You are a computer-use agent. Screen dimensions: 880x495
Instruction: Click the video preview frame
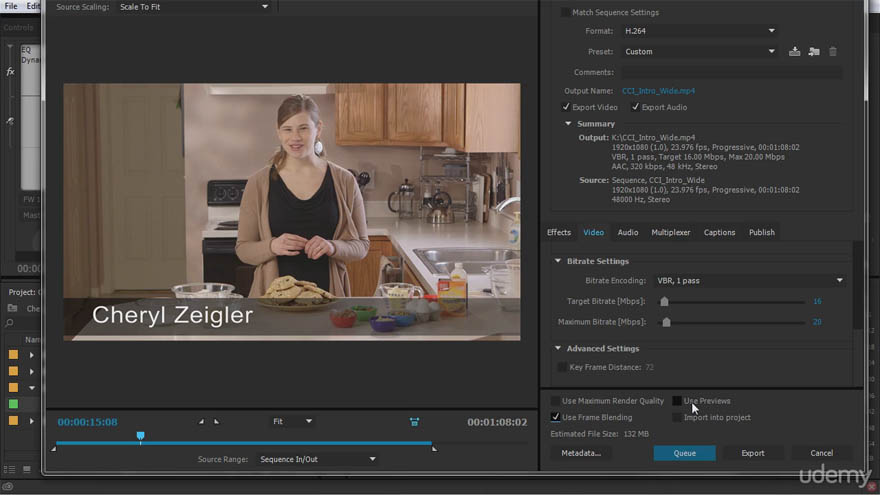pyautogui.click(x=292, y=212)
